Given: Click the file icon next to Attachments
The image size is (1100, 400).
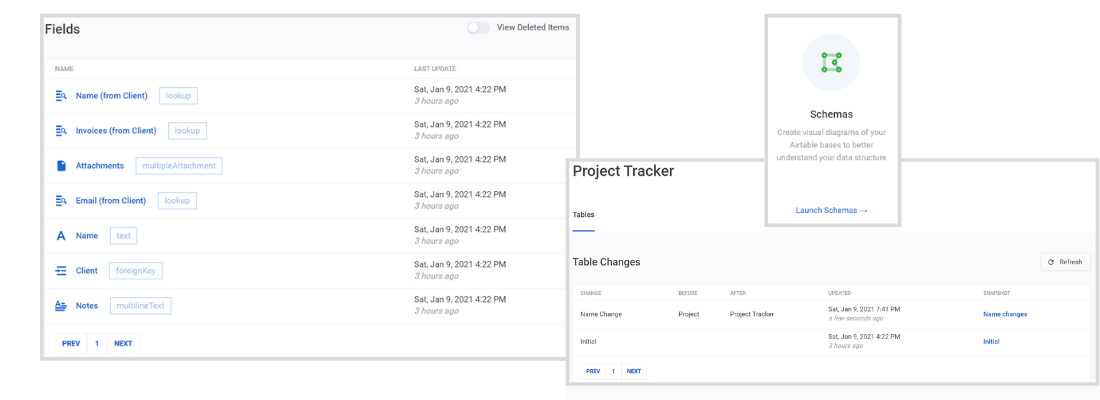Looking at the screenshot, I should pyautogui.click(x=61, y=166).
